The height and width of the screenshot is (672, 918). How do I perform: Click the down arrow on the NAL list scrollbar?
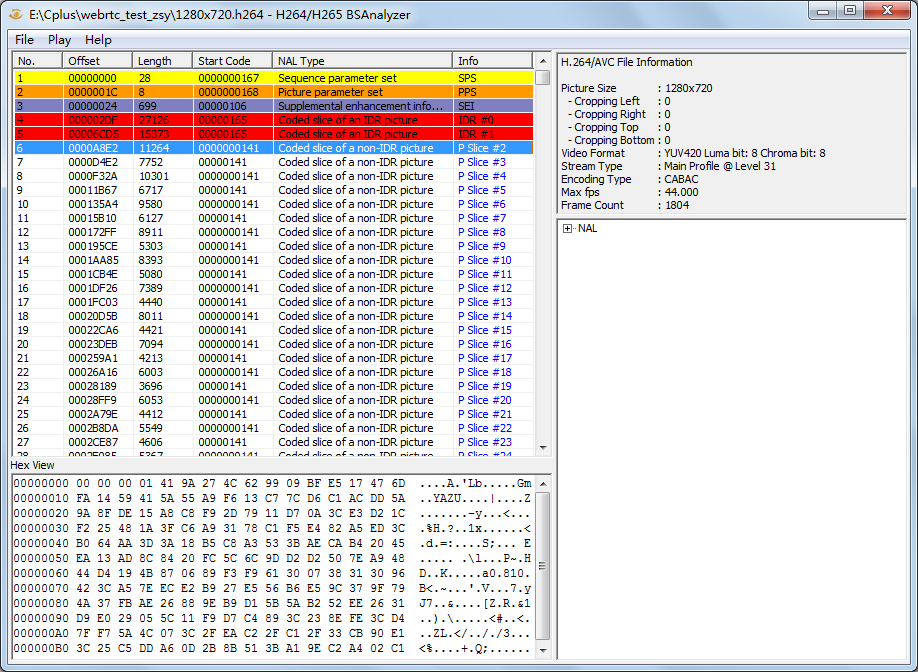[543, 450]
